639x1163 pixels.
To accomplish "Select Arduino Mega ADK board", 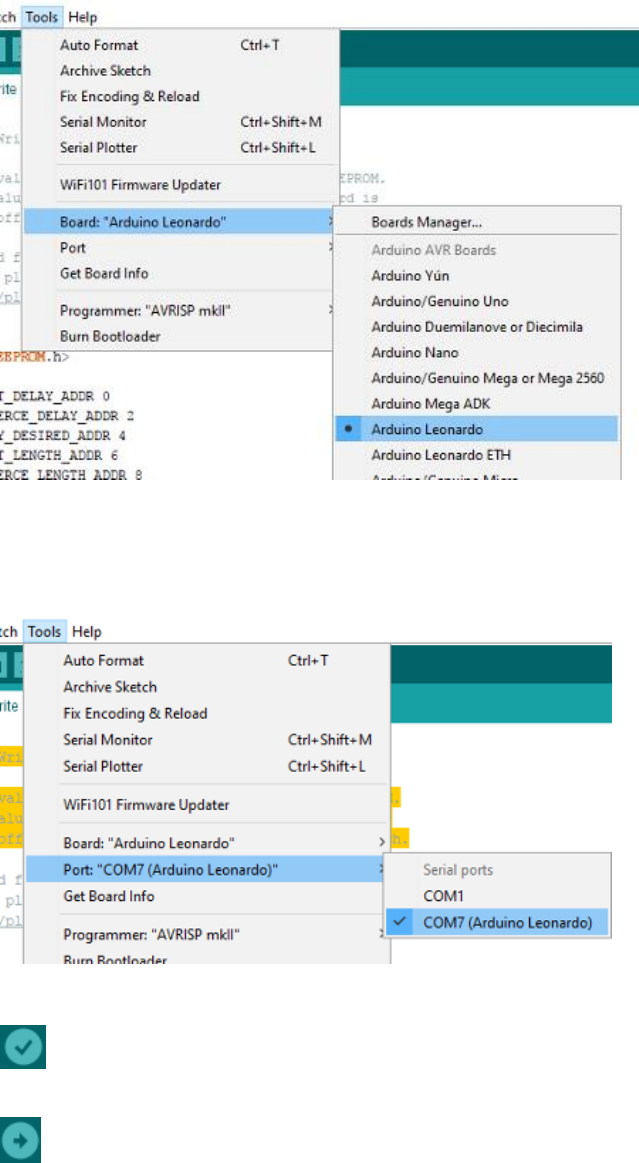I will (x=476, y=404).
